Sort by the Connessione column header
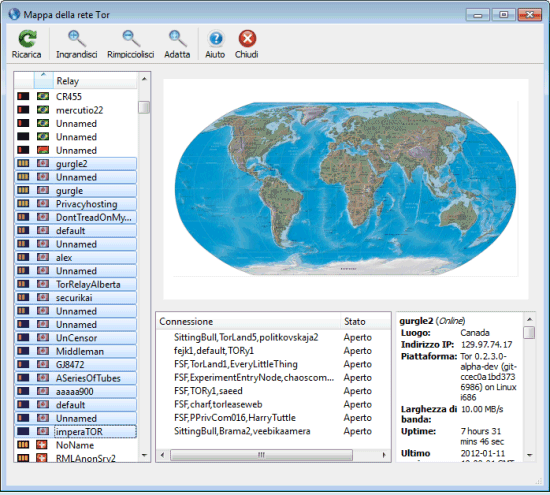Image resolution: width=550 pixels, height=495 pixels. pos(248,321)
